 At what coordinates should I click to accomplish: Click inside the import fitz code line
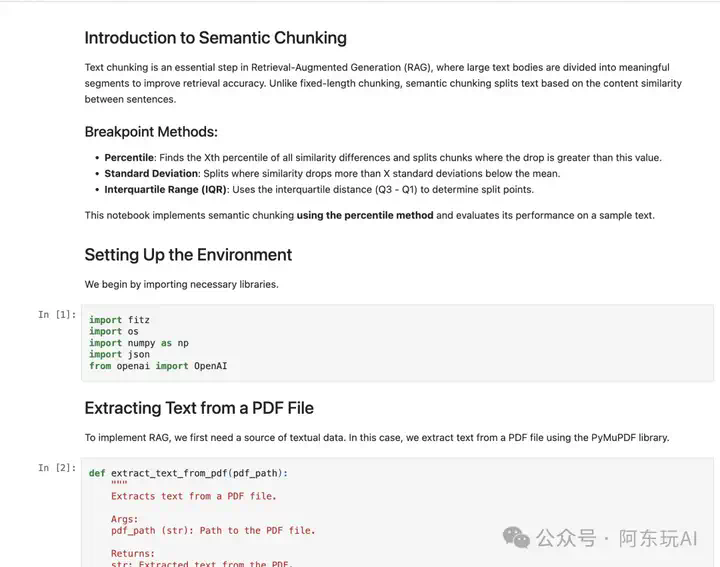119,320
